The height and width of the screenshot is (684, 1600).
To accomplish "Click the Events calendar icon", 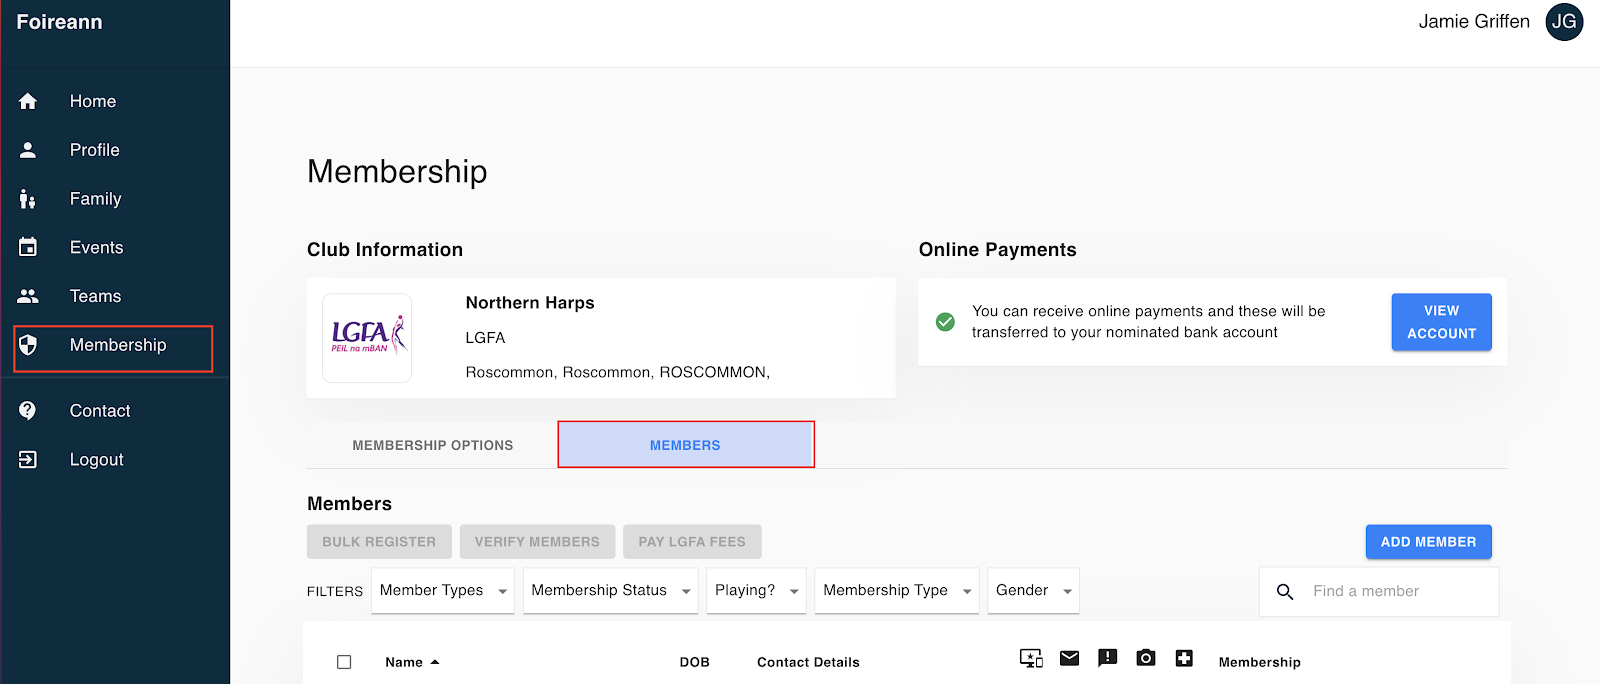I will pos(28,247).
